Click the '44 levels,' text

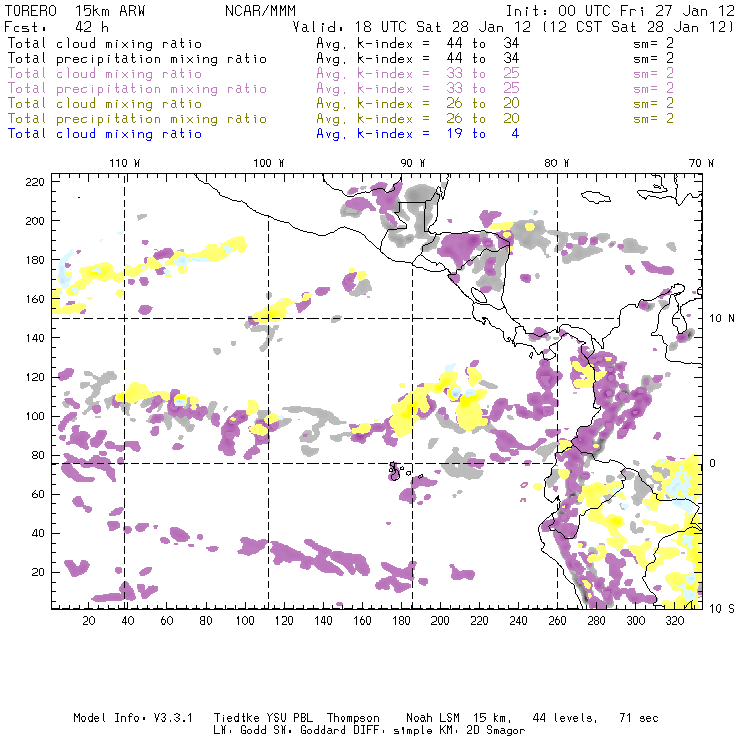coord(564,718)
